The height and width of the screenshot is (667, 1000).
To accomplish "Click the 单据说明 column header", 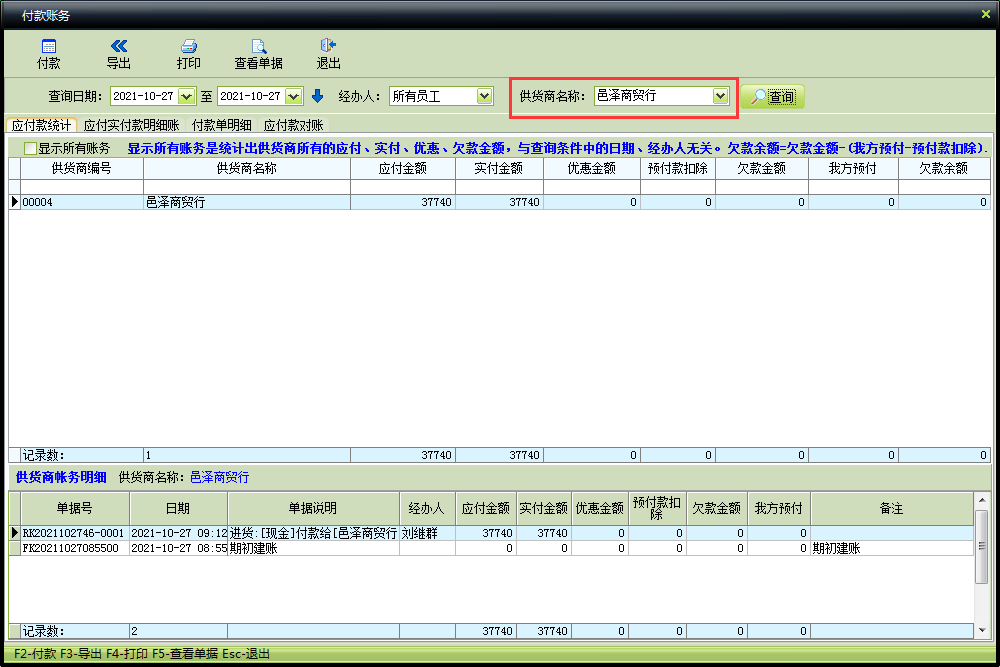I will [x=313, y=508].
